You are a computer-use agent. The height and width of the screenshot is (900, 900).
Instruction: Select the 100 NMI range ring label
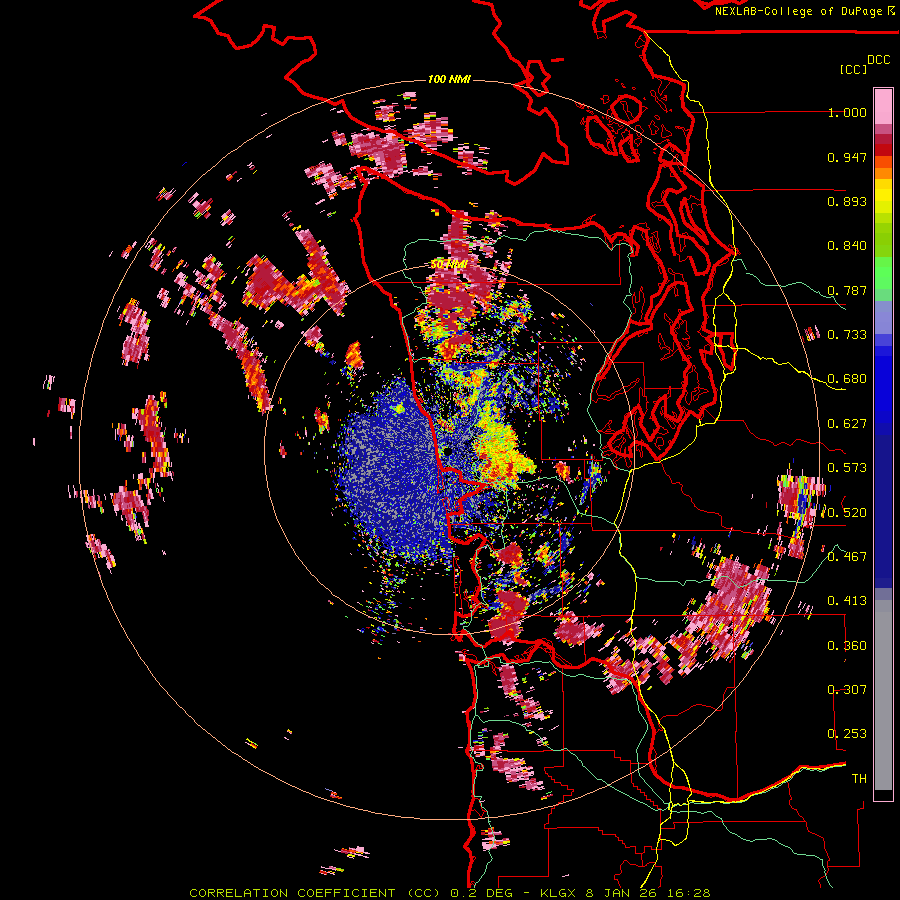(449, 79)
